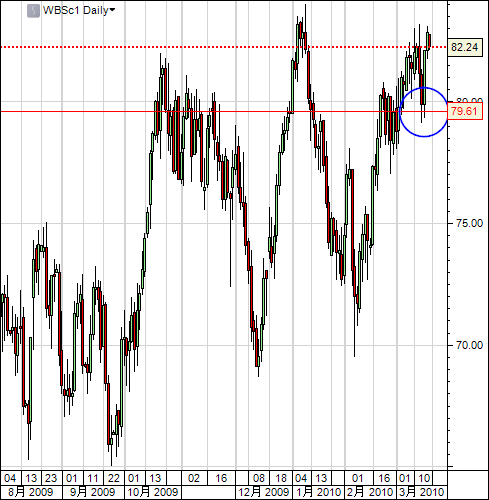Click the 9月 2009 month label
Image resolution: width=489 pixels, height=500 pixels.
(x=92, y=492)
